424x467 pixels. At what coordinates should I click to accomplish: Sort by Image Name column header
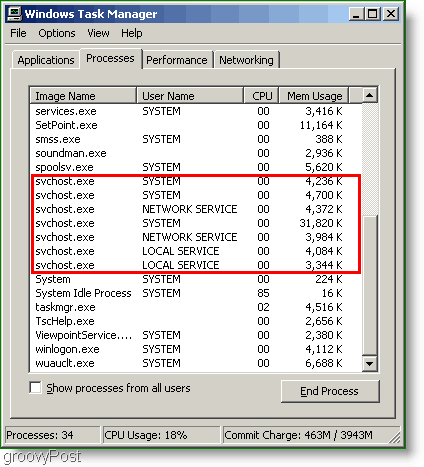[83, 96]
